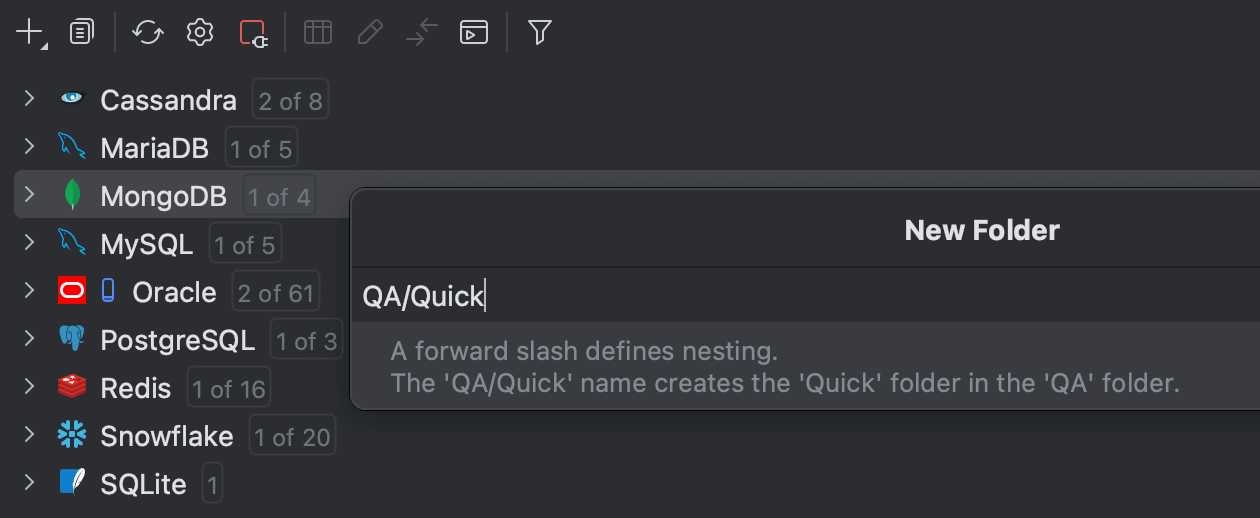Image resolution: width=1260 pixels, height=518 pixels.
Task: Expand the MariaDB data source chevron
Action: (x=29, y=148)
